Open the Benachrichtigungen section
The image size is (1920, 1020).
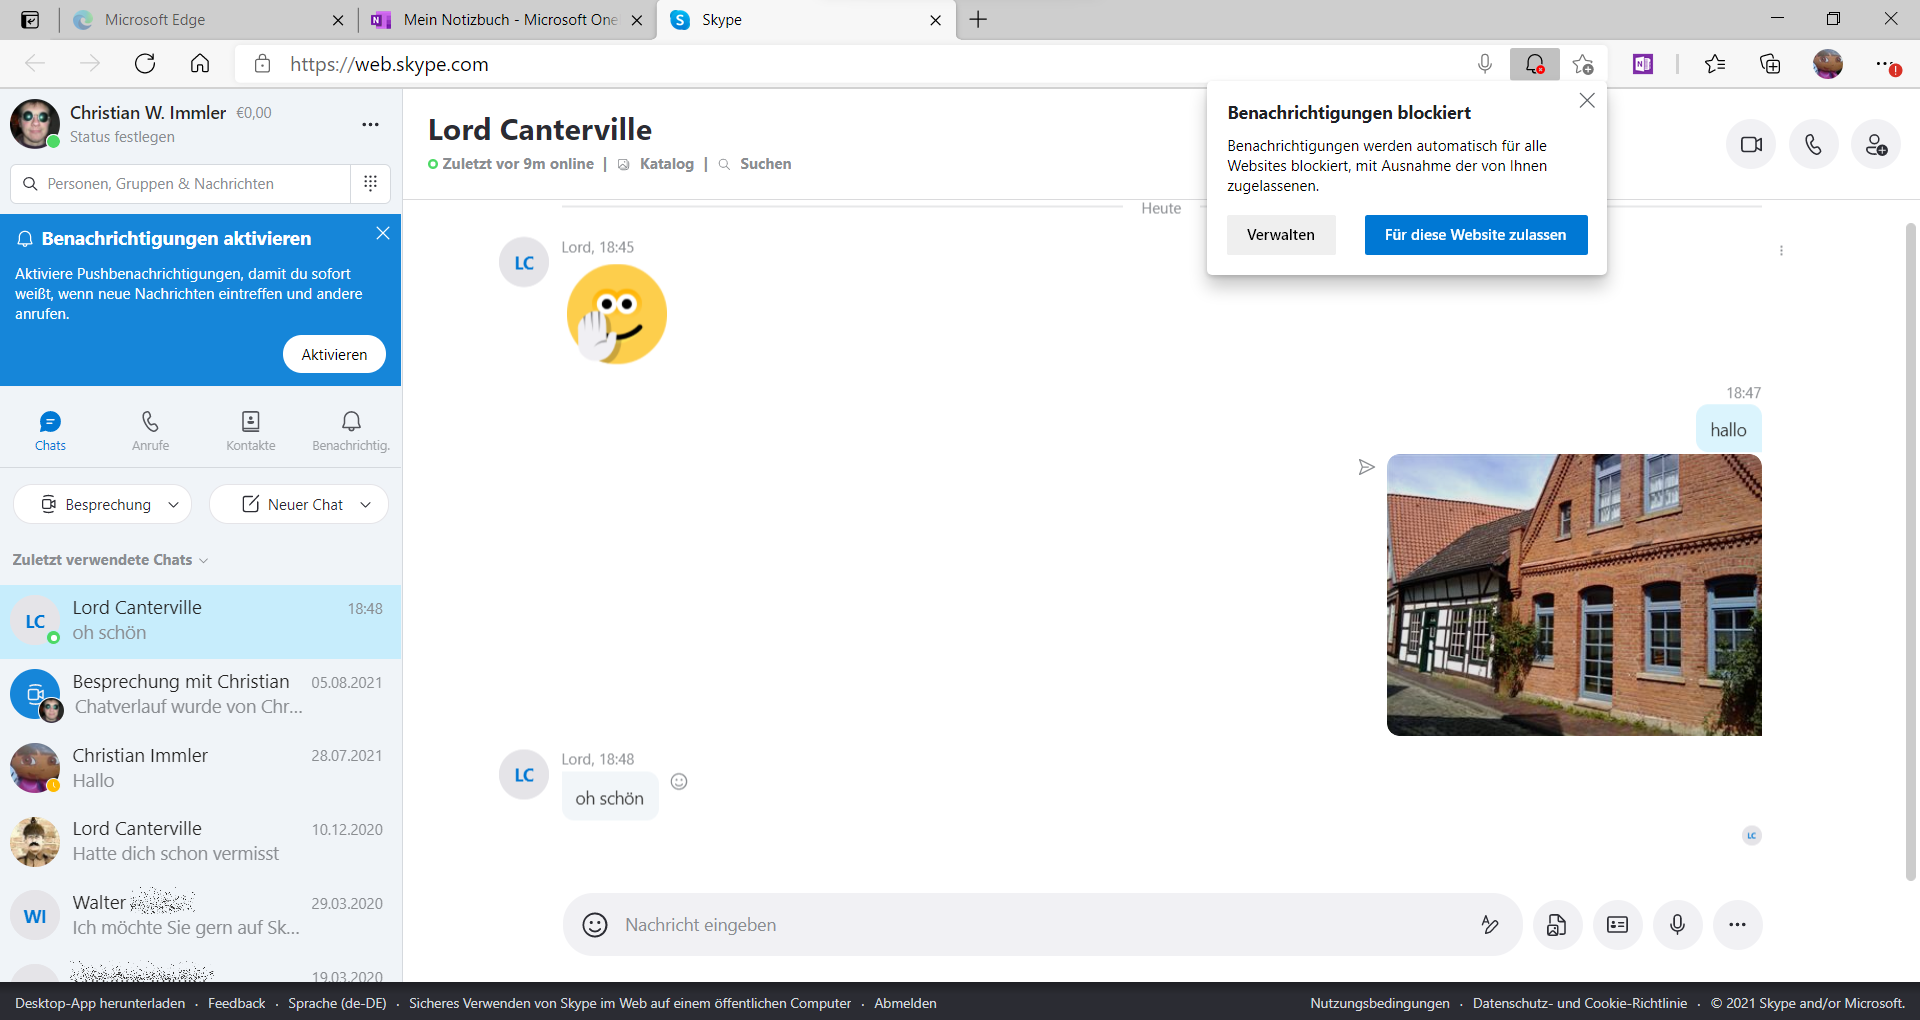[x=350, y=428]
